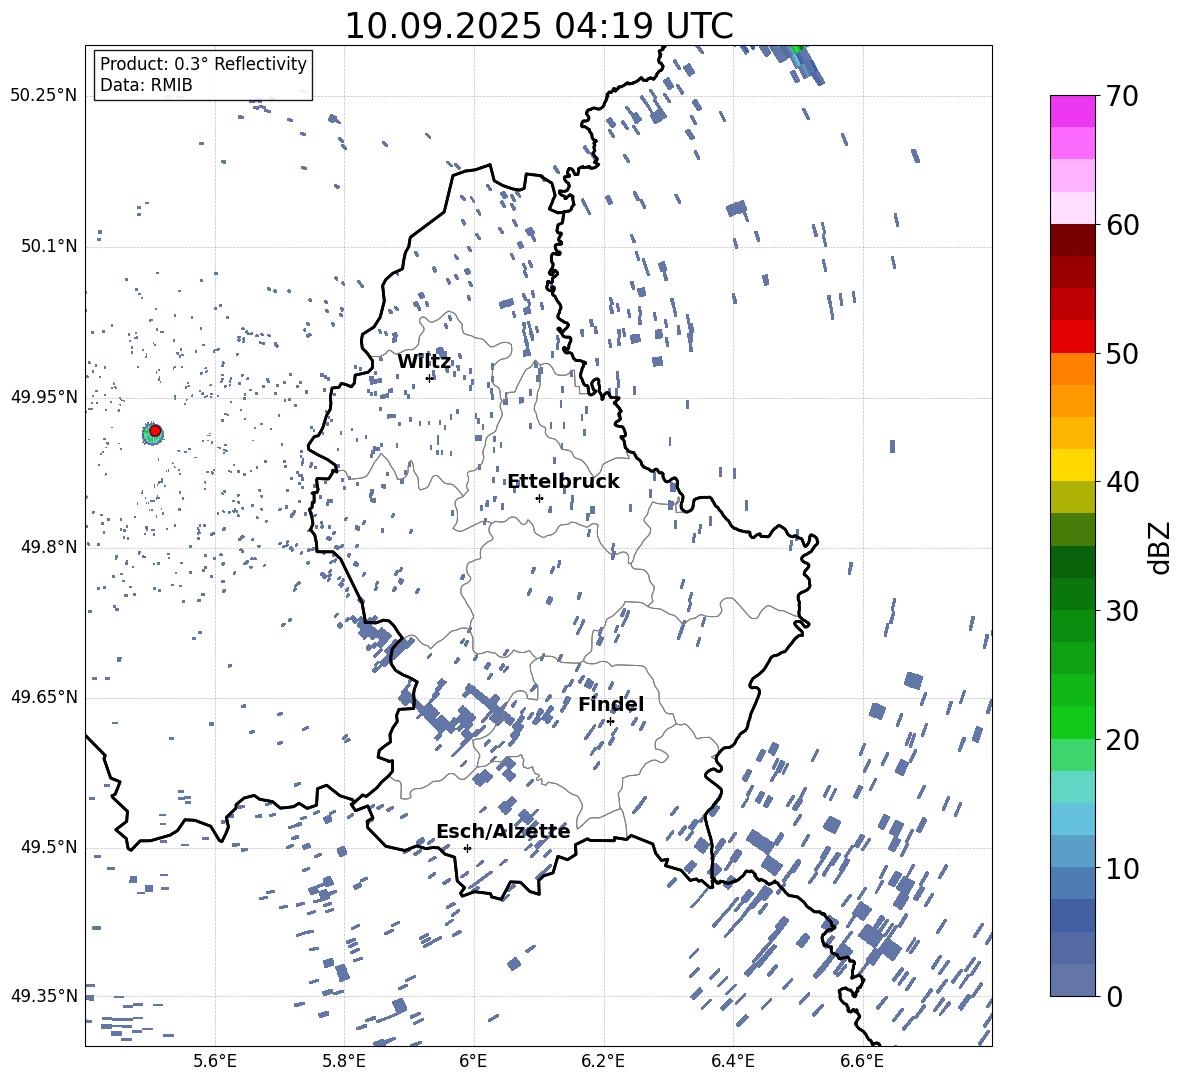Click the 6.6°E longitude label

click(862, 1062)
